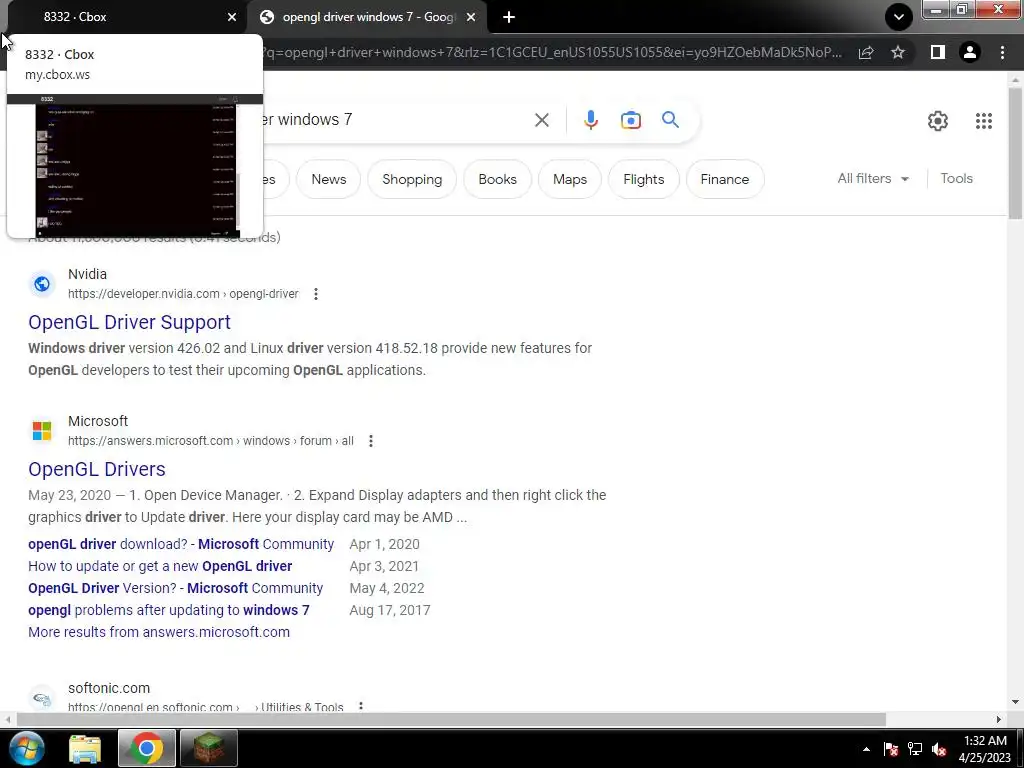
Task: Click the softonic.com site name
Action: (x=109, y=688)
